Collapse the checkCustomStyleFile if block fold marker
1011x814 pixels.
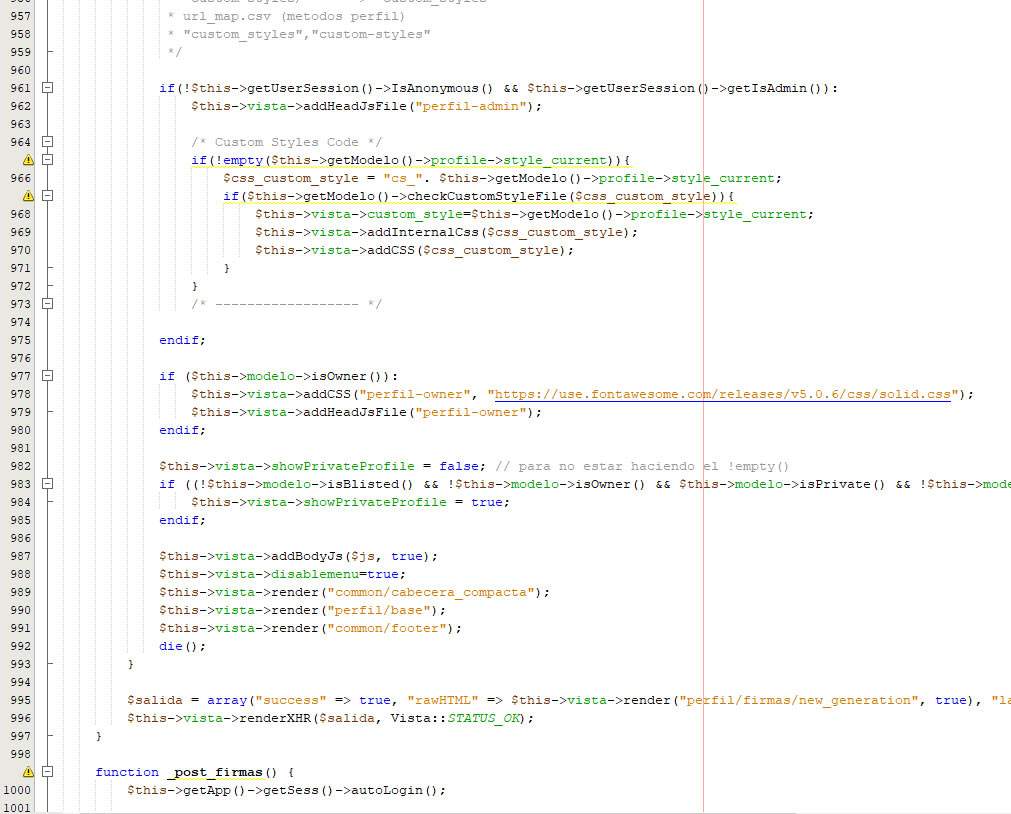[x=48, y=196]
